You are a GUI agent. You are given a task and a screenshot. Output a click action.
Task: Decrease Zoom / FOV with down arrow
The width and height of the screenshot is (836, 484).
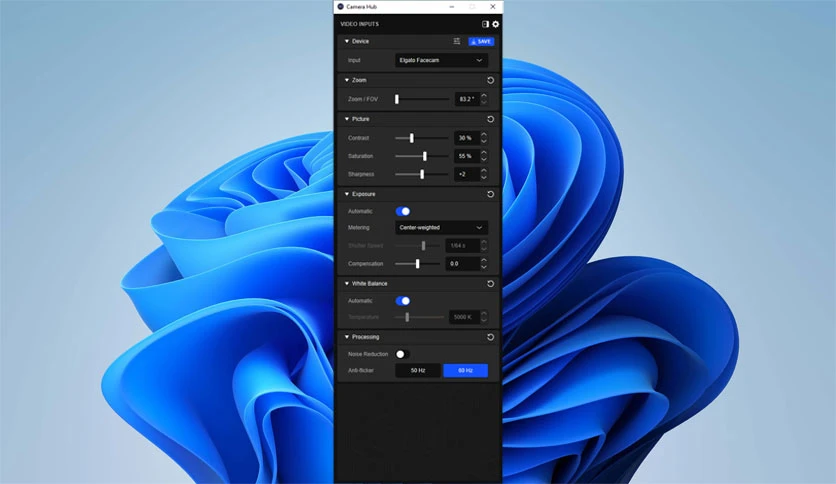484,102
